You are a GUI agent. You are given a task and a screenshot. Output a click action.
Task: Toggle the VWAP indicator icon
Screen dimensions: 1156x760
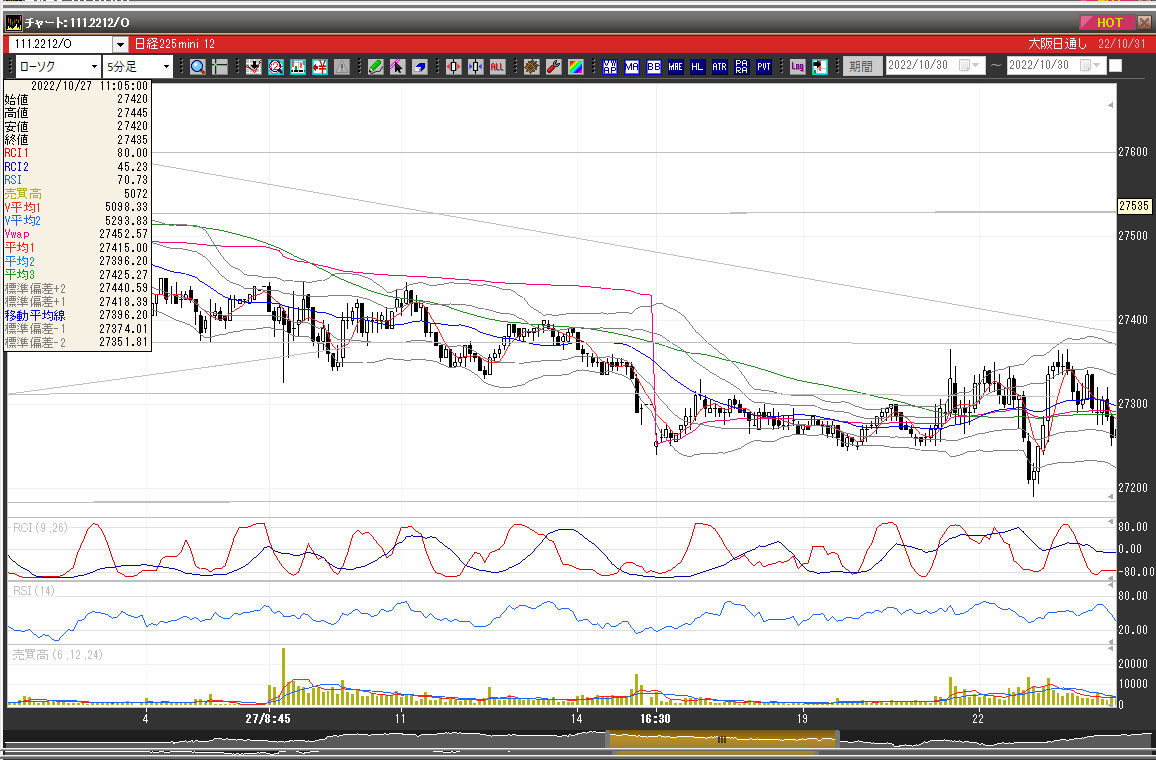coord(610,66)
